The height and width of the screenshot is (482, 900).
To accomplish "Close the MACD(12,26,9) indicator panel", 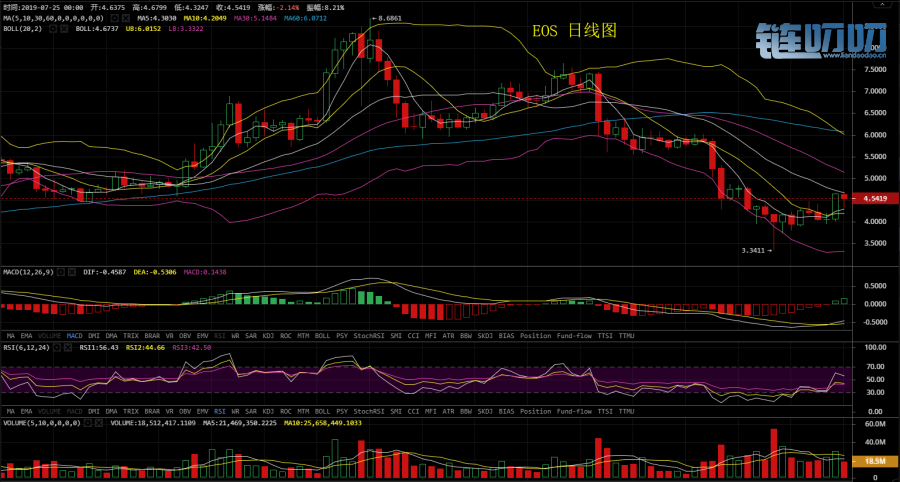I will point(73,271).
